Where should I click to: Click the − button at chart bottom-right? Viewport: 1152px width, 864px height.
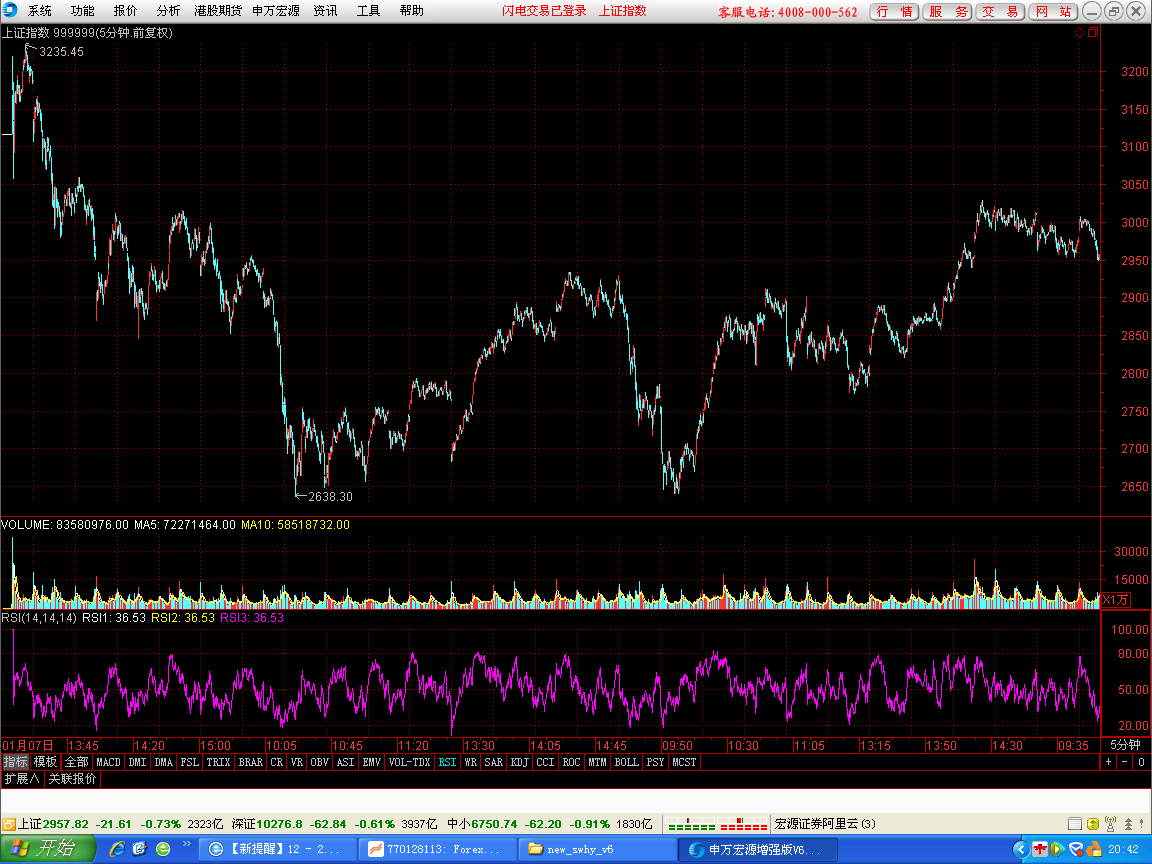(x=1125, y=762)
